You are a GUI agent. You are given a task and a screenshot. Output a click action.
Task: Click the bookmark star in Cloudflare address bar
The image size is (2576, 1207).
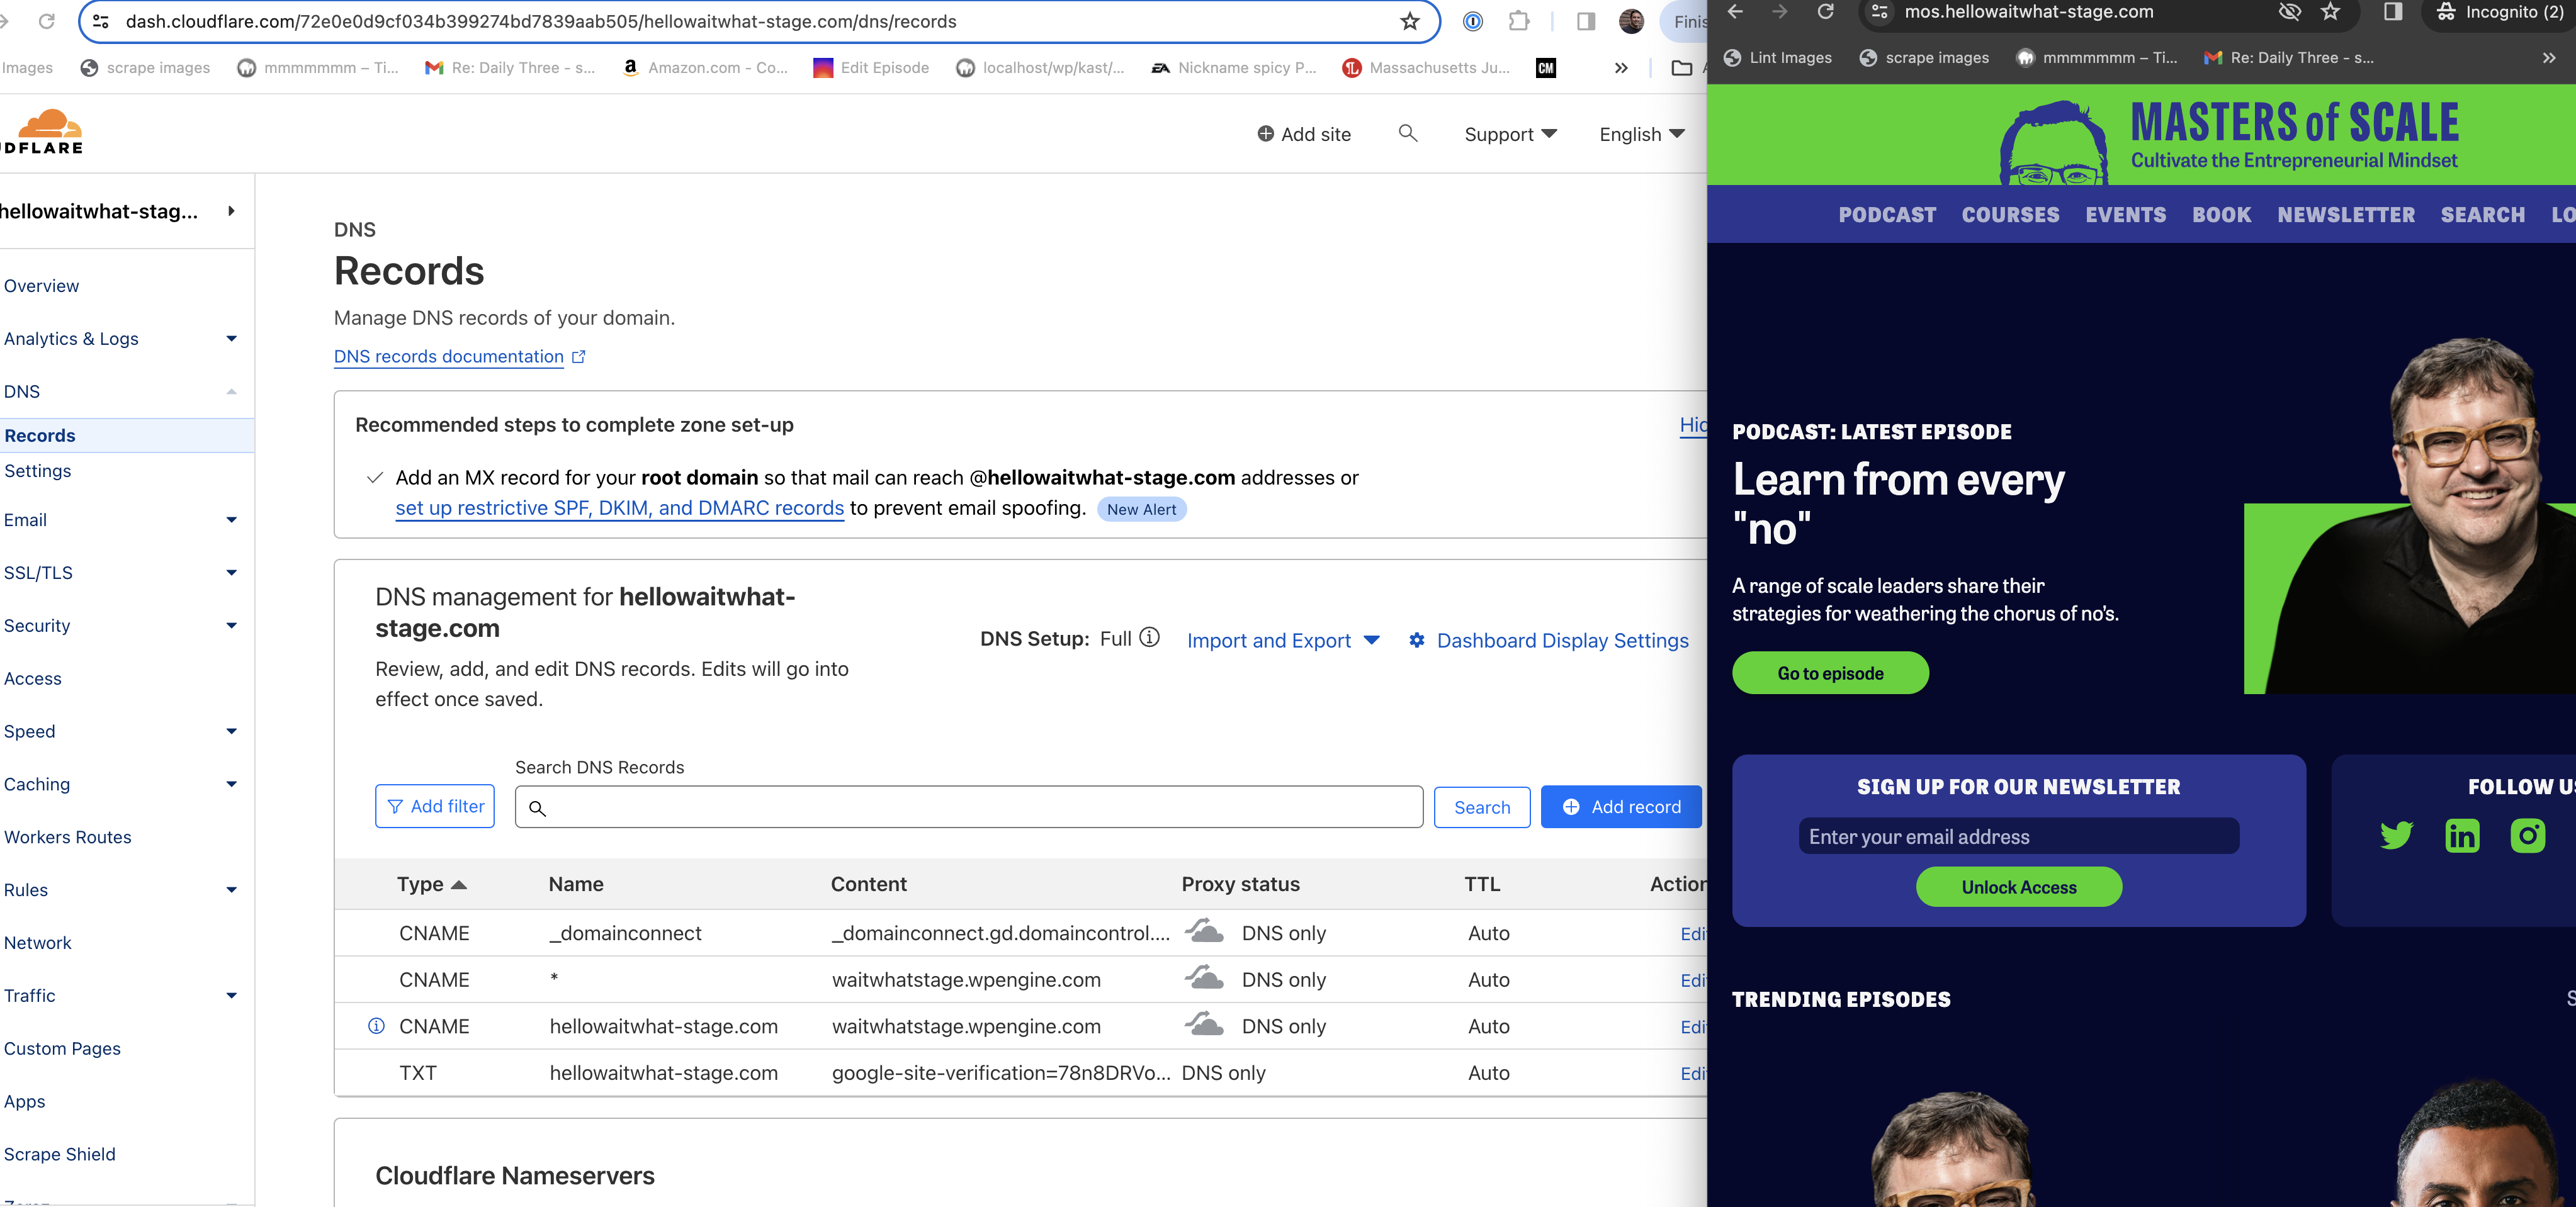coord(1409,21)
